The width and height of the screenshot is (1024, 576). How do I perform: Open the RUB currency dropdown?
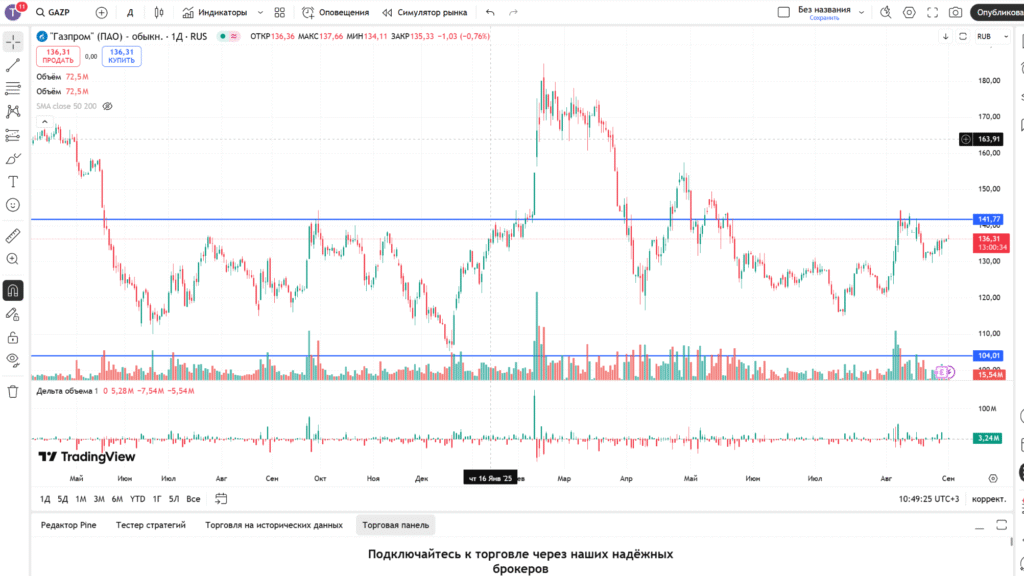tap(993, 37)
